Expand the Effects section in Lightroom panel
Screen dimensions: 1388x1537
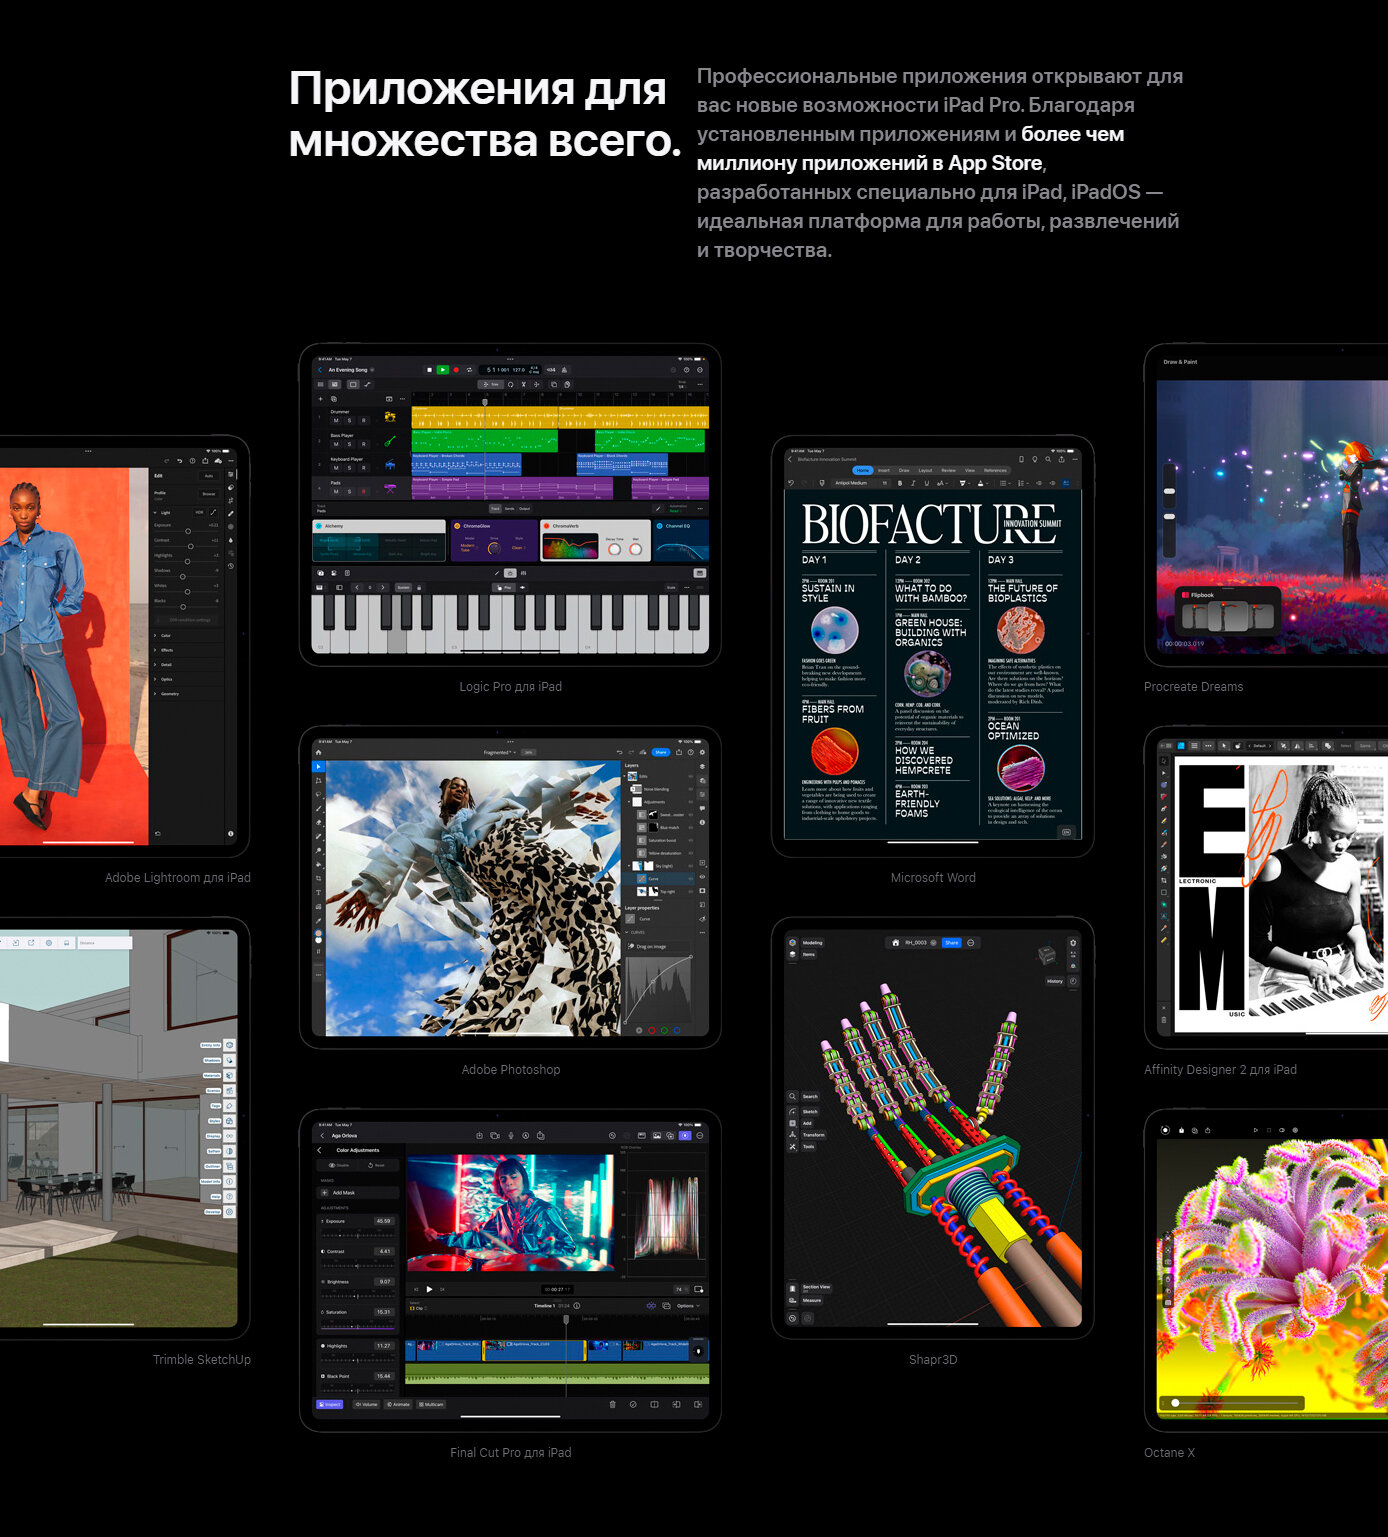[x=166, y=650]
